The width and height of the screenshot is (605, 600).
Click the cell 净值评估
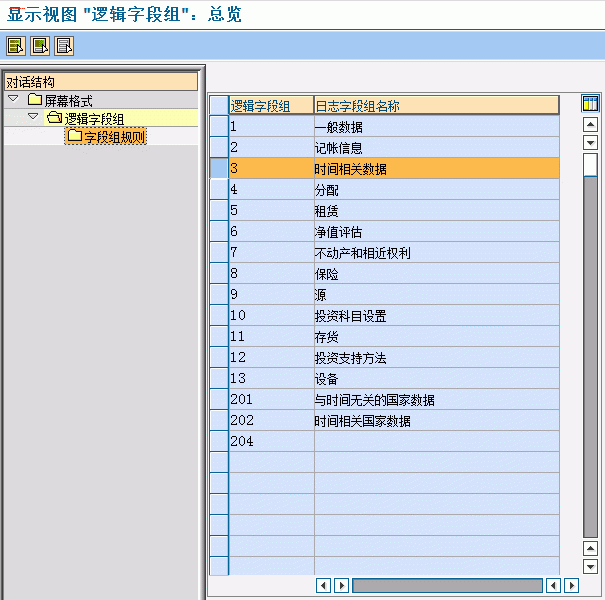coord(436,231)
